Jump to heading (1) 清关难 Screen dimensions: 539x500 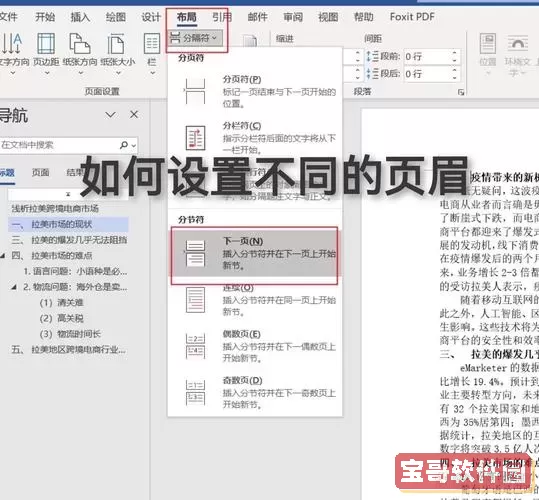[62, 303]
